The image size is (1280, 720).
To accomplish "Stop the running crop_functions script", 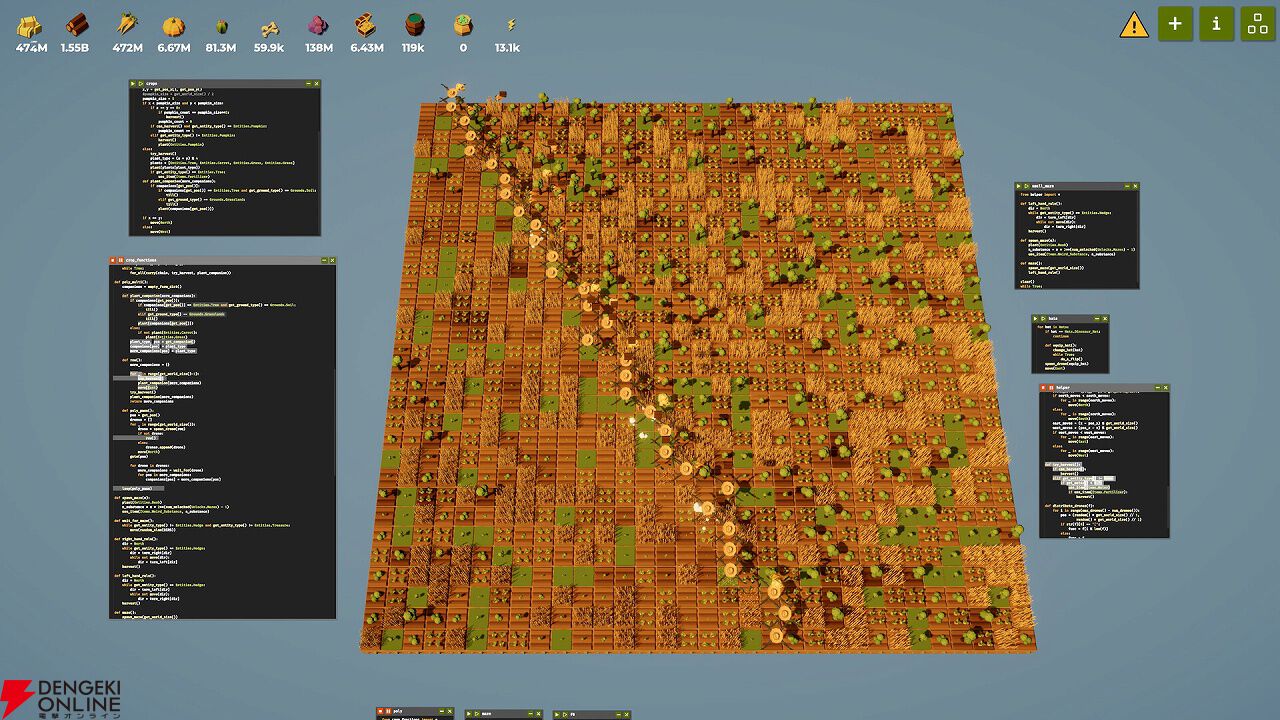I will point(114,260).
